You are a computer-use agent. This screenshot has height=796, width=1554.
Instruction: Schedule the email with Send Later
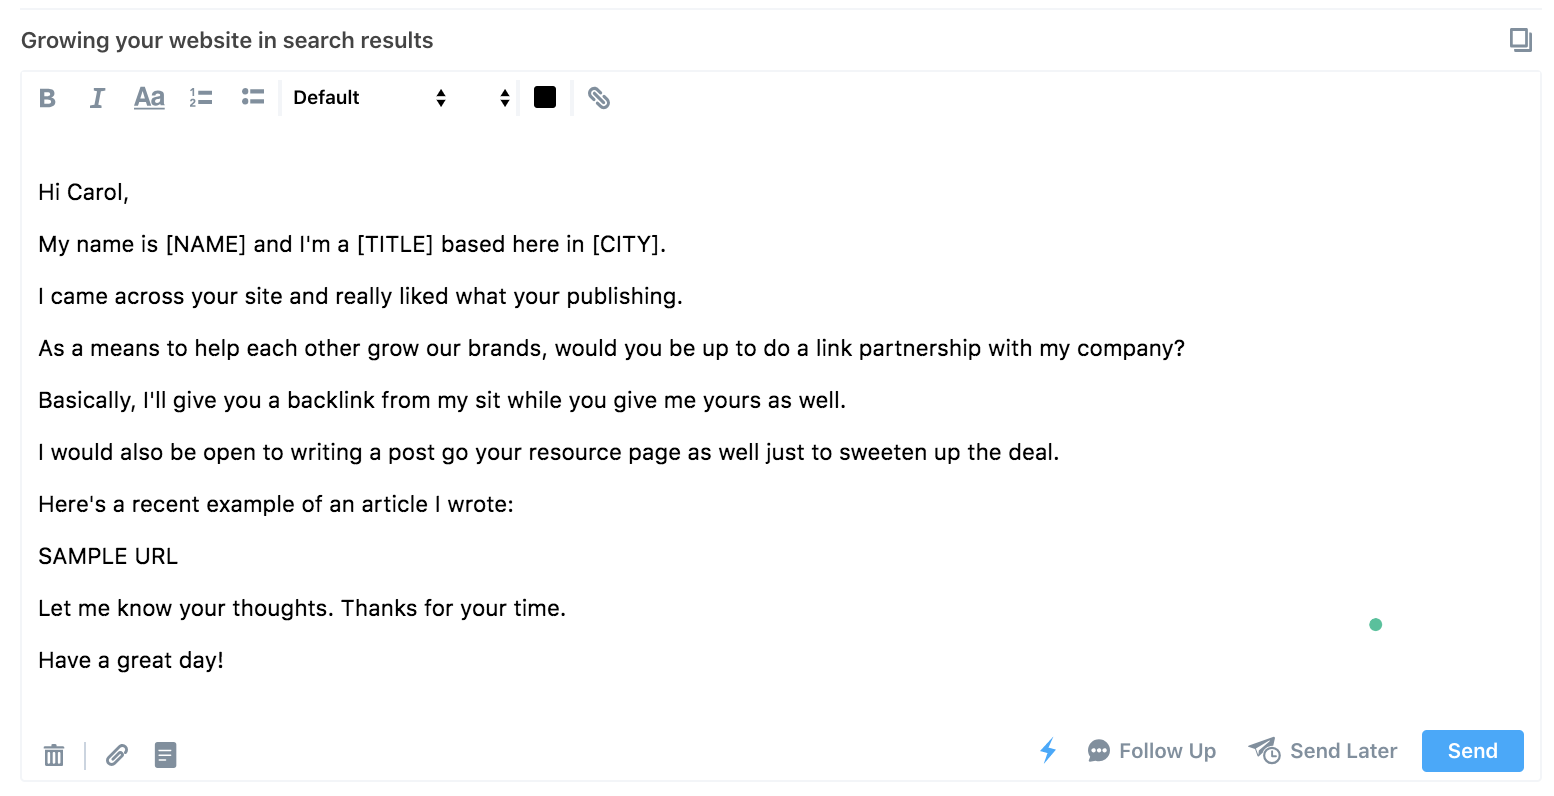click(x=1323, y=751)
